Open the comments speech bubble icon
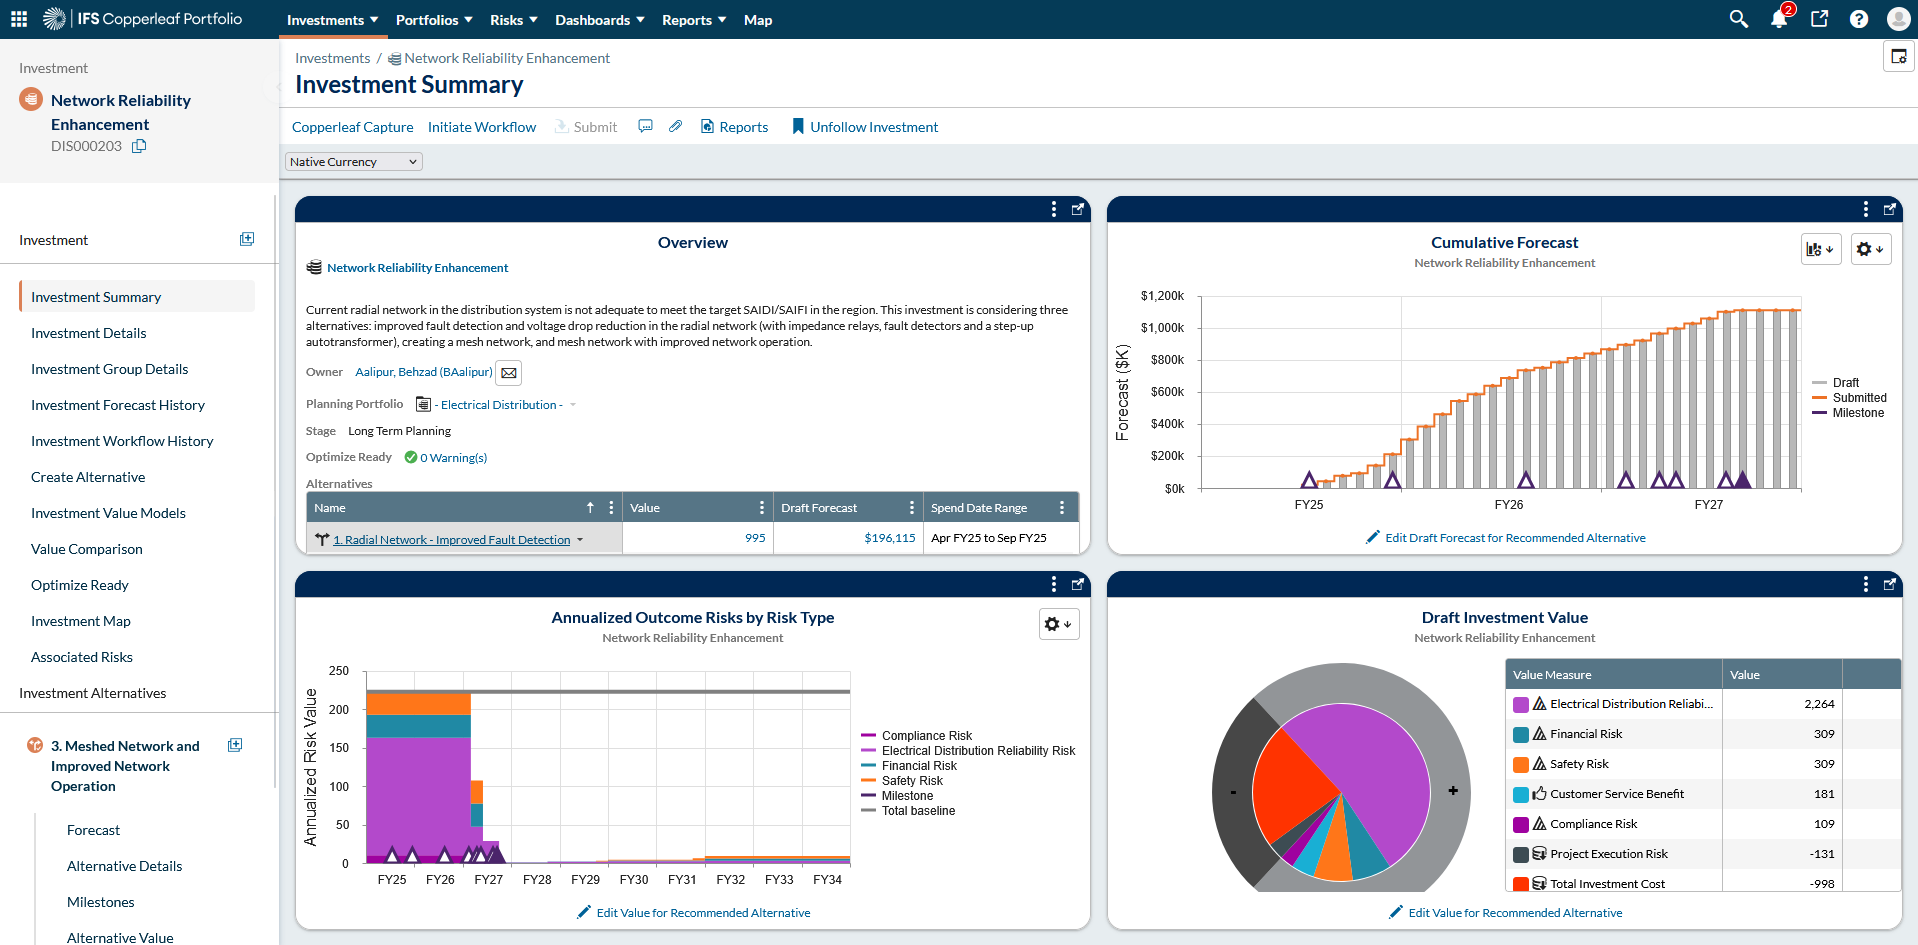 point(645,127)
